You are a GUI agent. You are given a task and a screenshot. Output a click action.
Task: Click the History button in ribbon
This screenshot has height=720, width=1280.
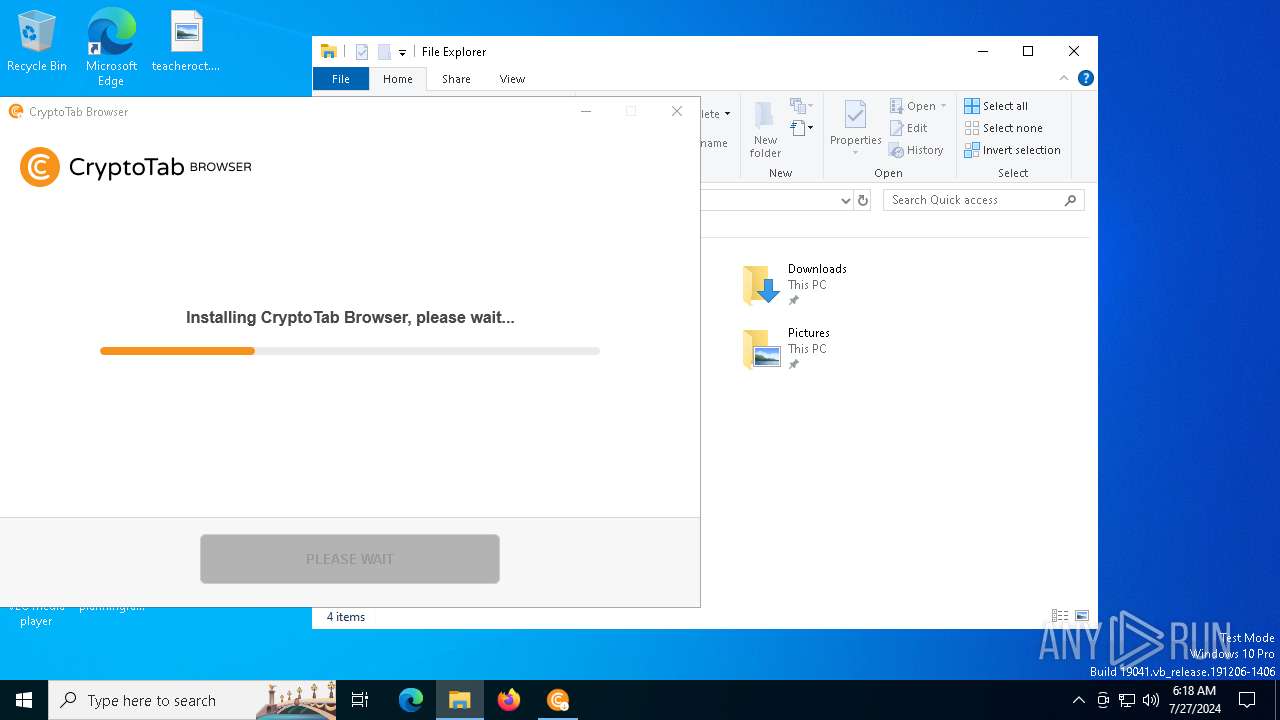point(916,150)
